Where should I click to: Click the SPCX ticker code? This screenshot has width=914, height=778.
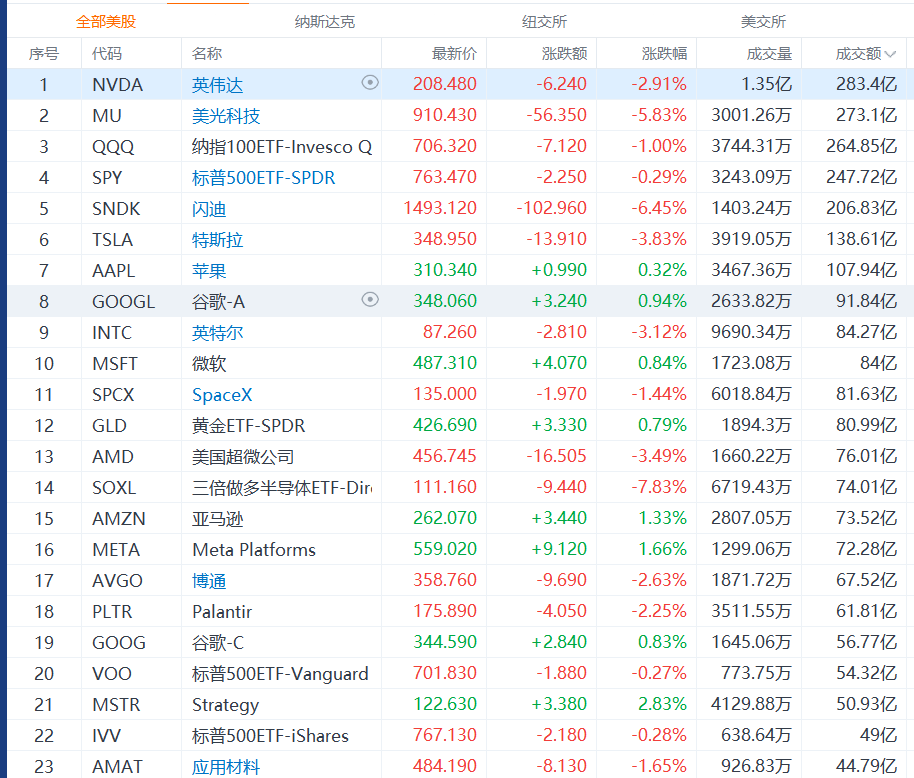113,395
